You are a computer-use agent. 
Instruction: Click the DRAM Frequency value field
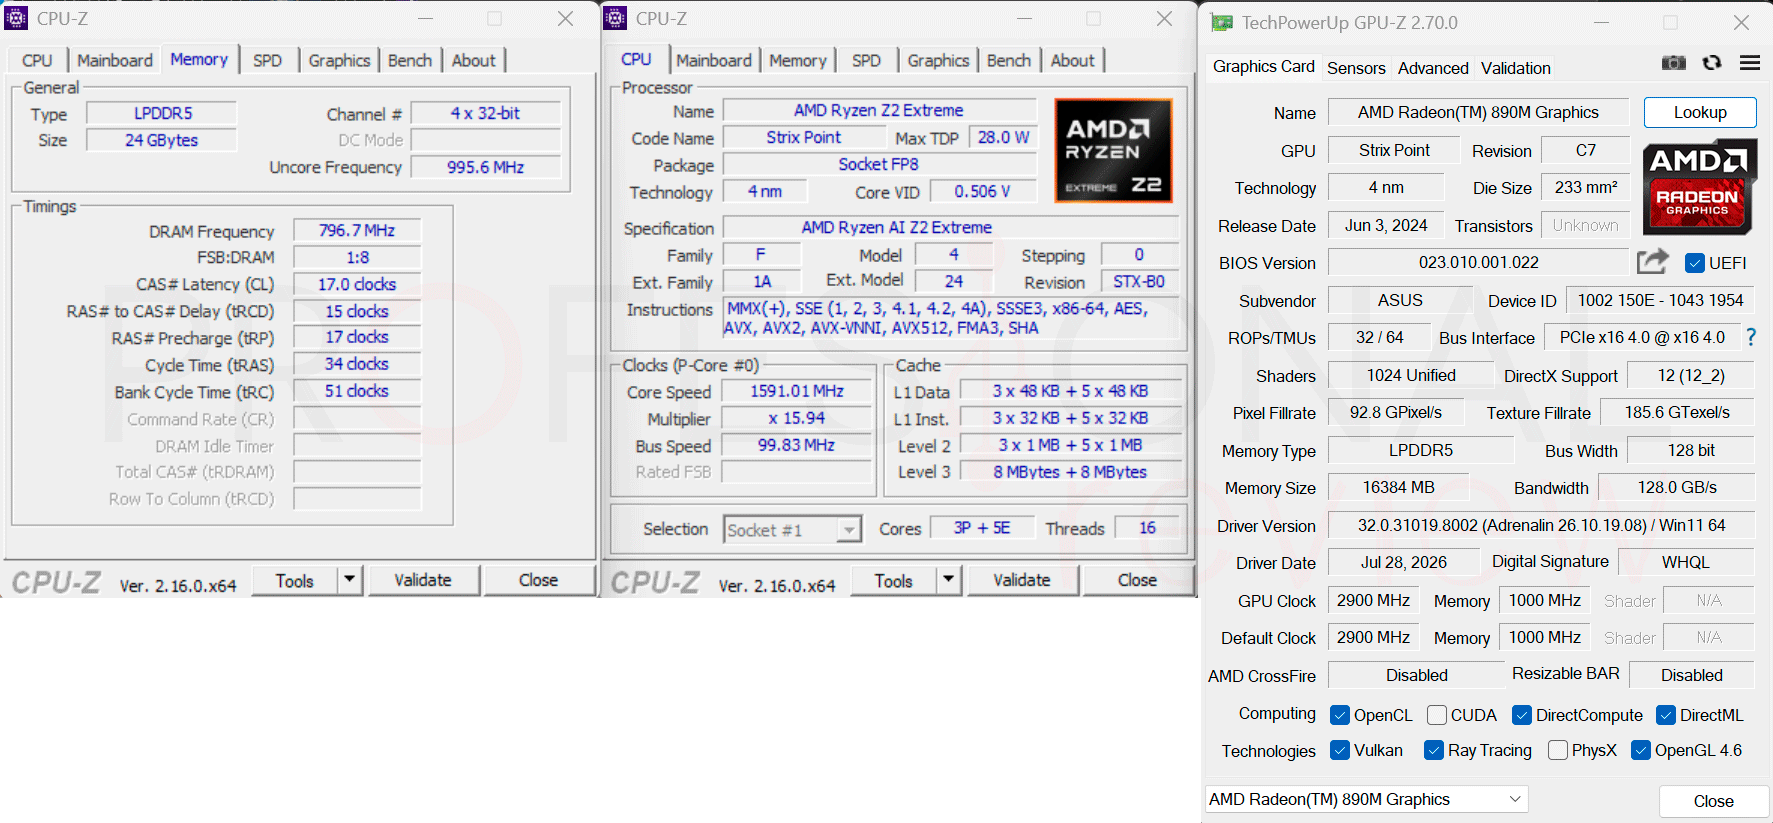(357, 230)
